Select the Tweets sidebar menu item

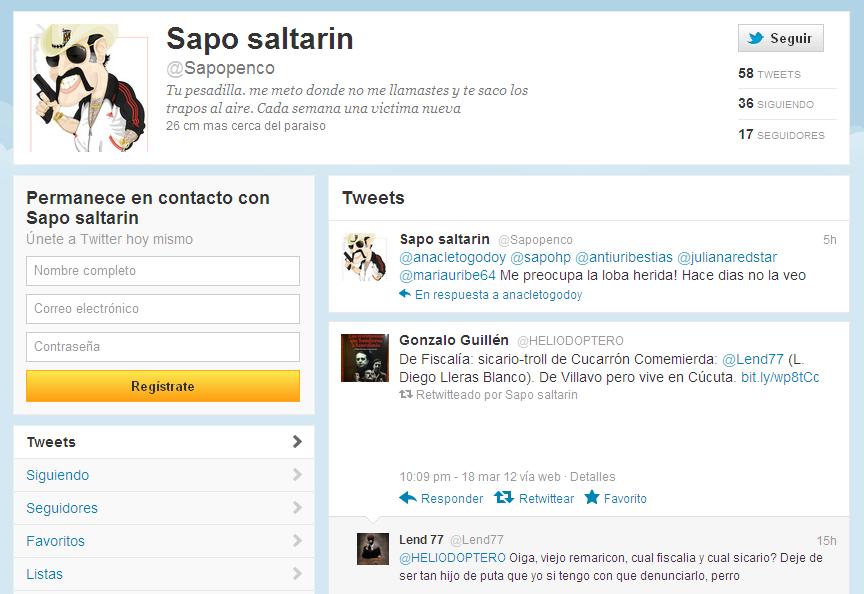coord(164,442)
